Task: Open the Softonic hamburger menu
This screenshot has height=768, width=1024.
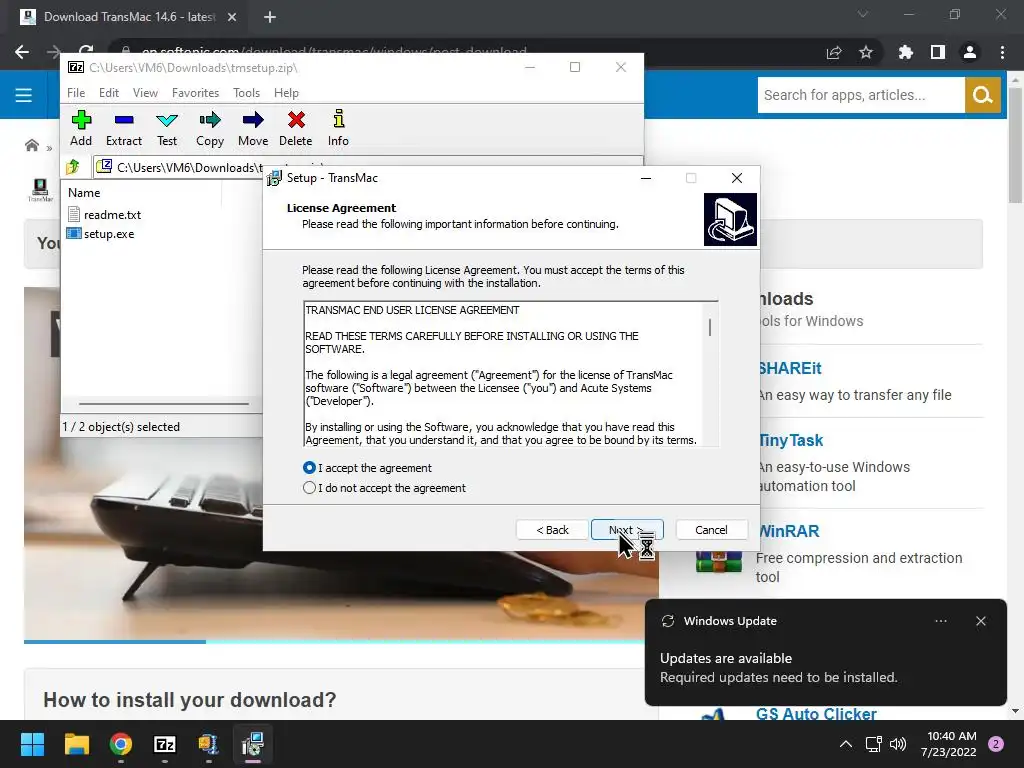Action: (x=24, y=95)
